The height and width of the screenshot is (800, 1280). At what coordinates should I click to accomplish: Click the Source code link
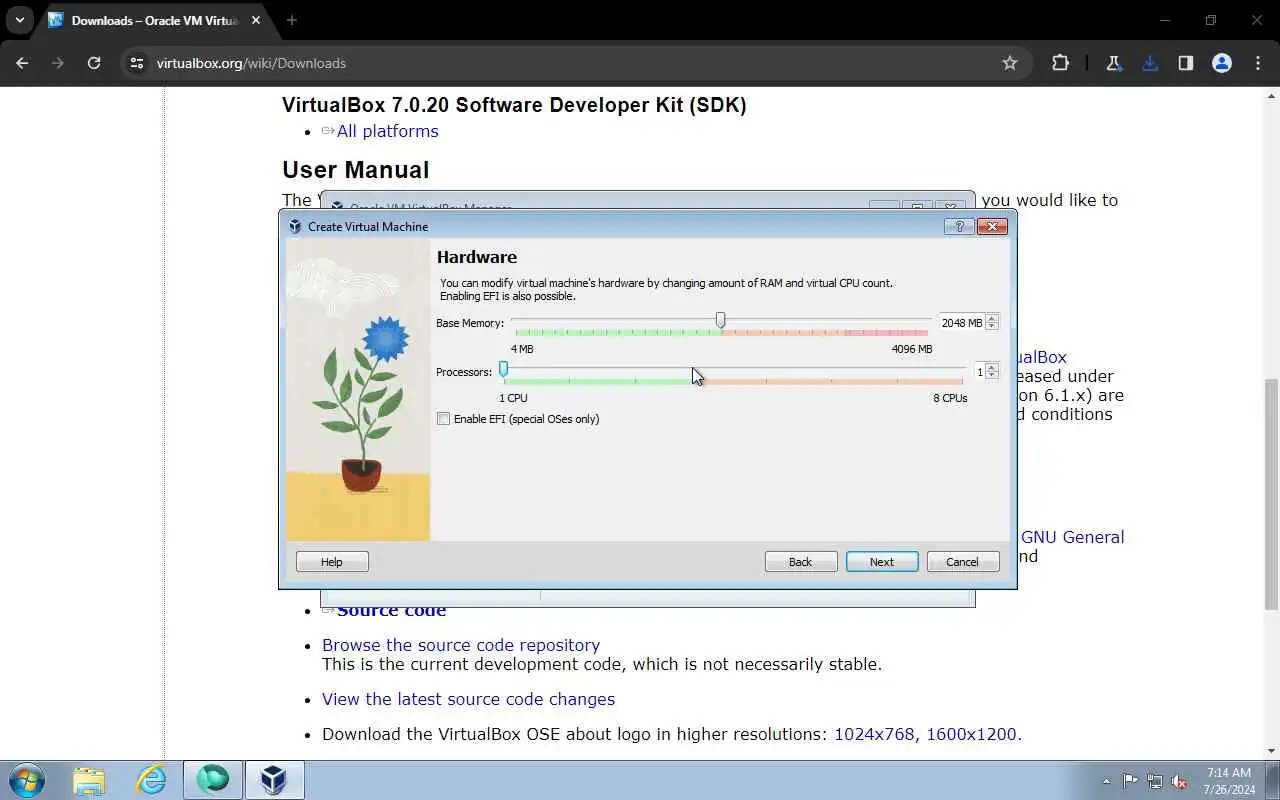(391, 610)
